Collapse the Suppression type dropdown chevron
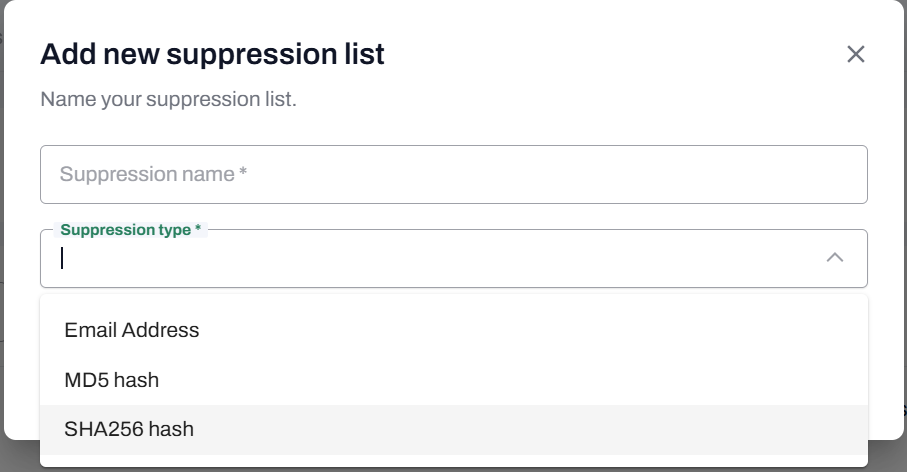 [835, 258]
